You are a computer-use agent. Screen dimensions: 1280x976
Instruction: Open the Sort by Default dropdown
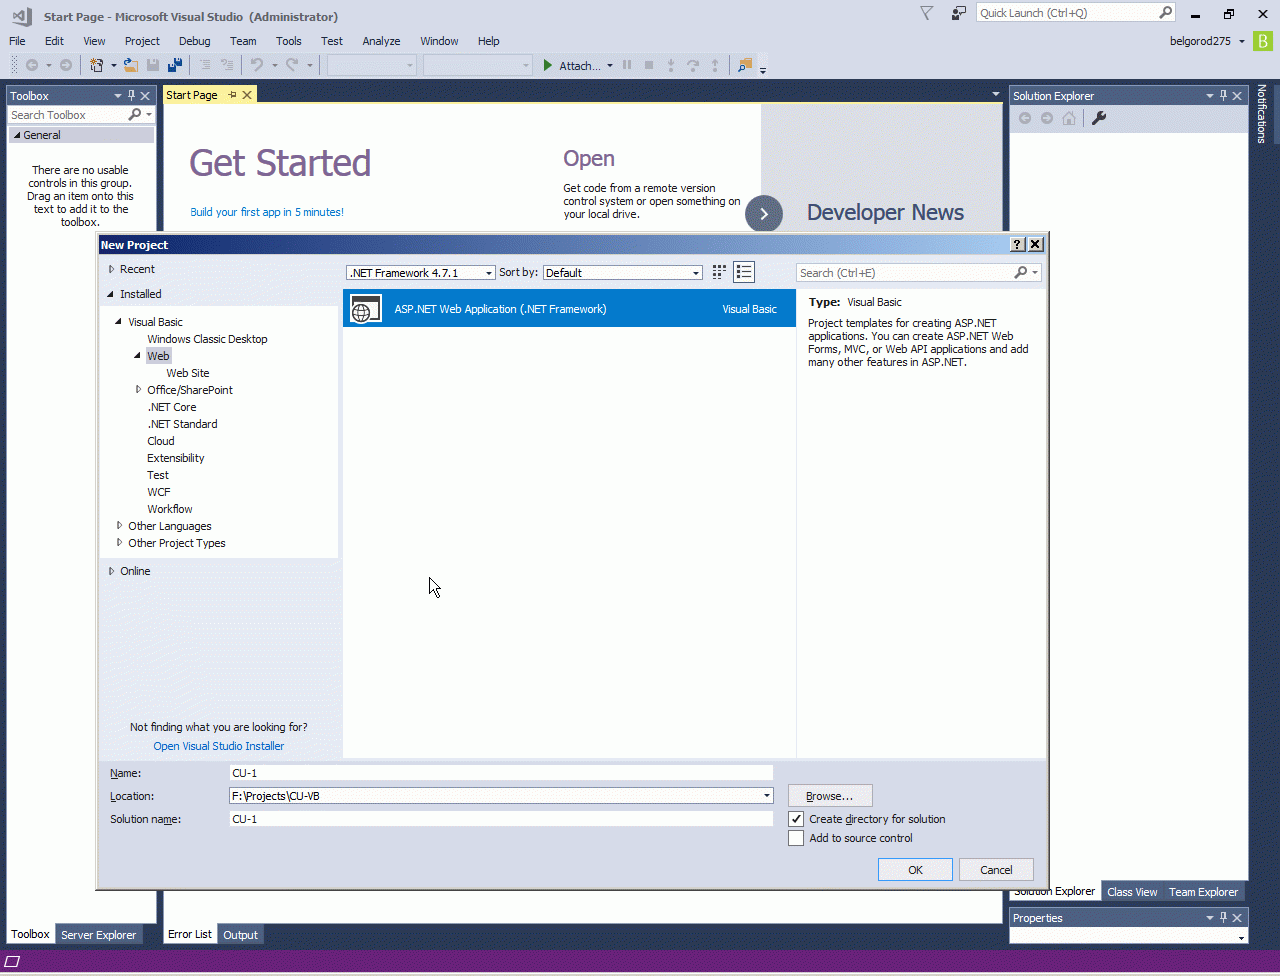(696, 273)
